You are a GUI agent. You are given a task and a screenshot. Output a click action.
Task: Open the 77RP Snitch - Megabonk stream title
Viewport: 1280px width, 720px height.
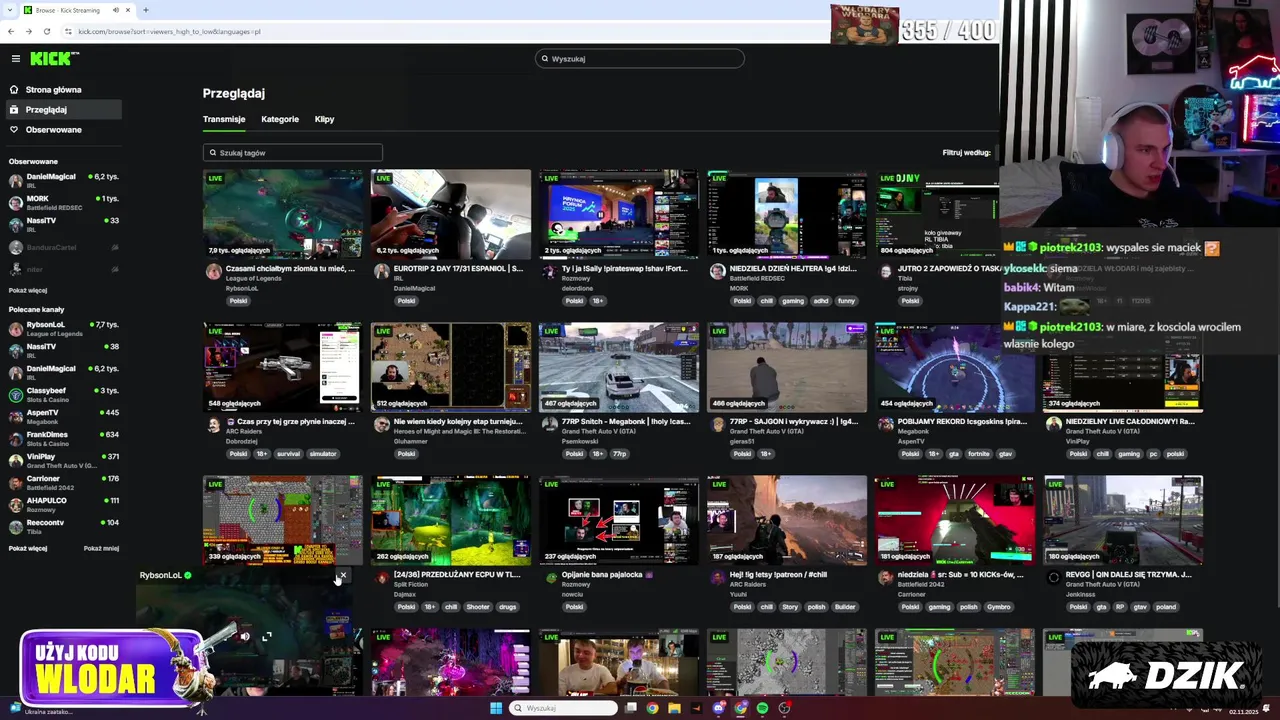coord(626,422)
